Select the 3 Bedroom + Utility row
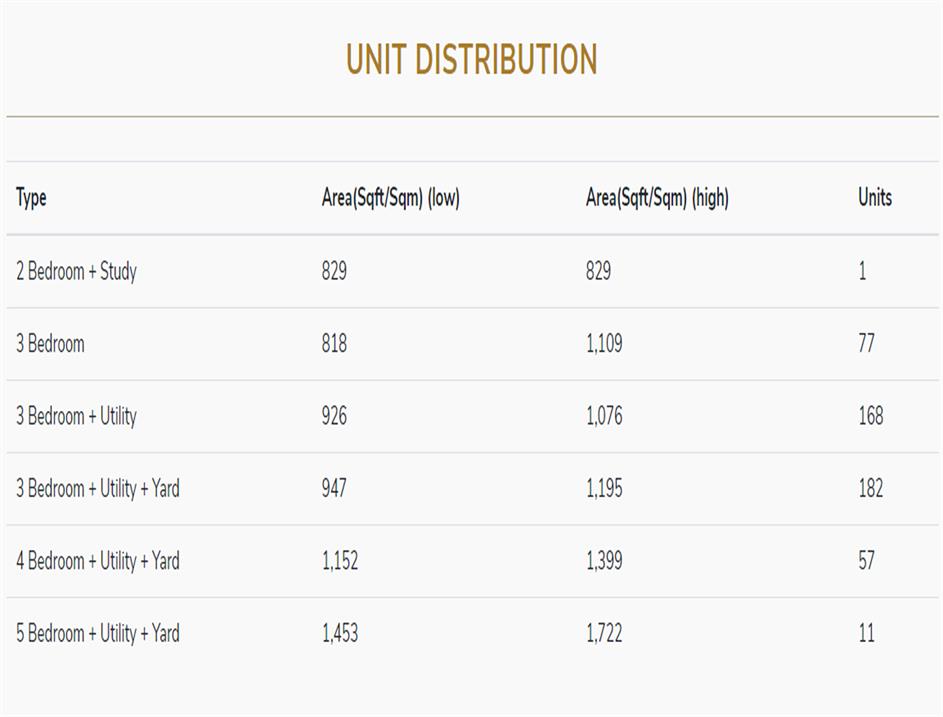This screenshot has height=717, width=943. 76,416
